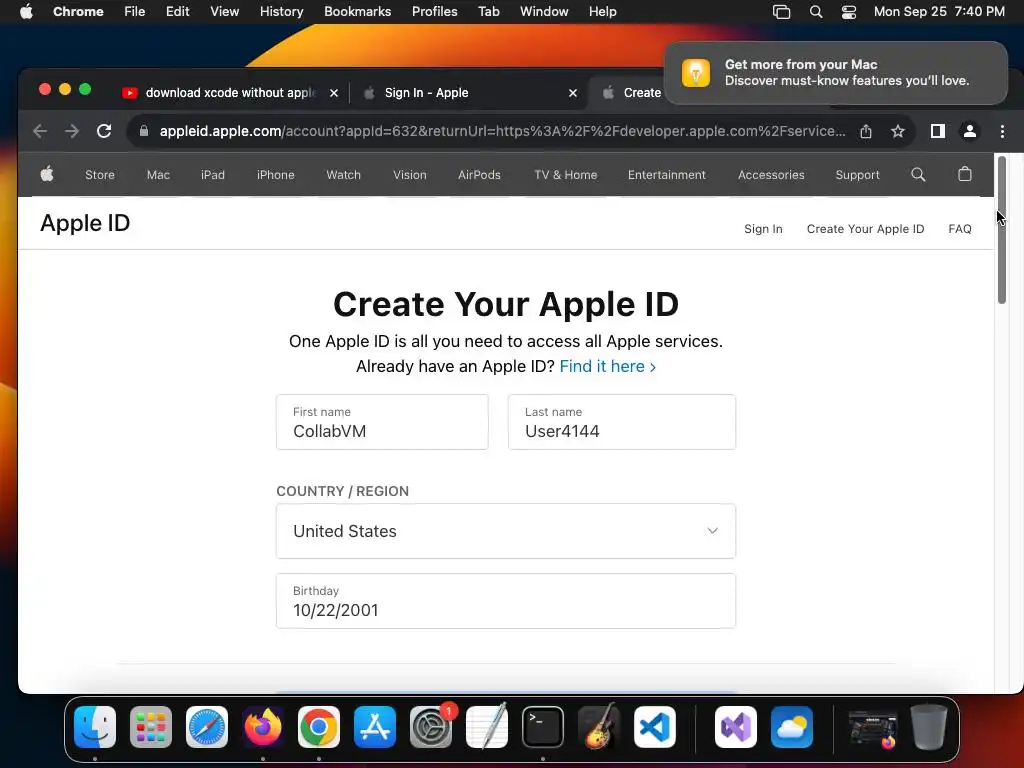Open Terminal from the dock
Screen dimensions: 1024x768
tap(543, 727)
